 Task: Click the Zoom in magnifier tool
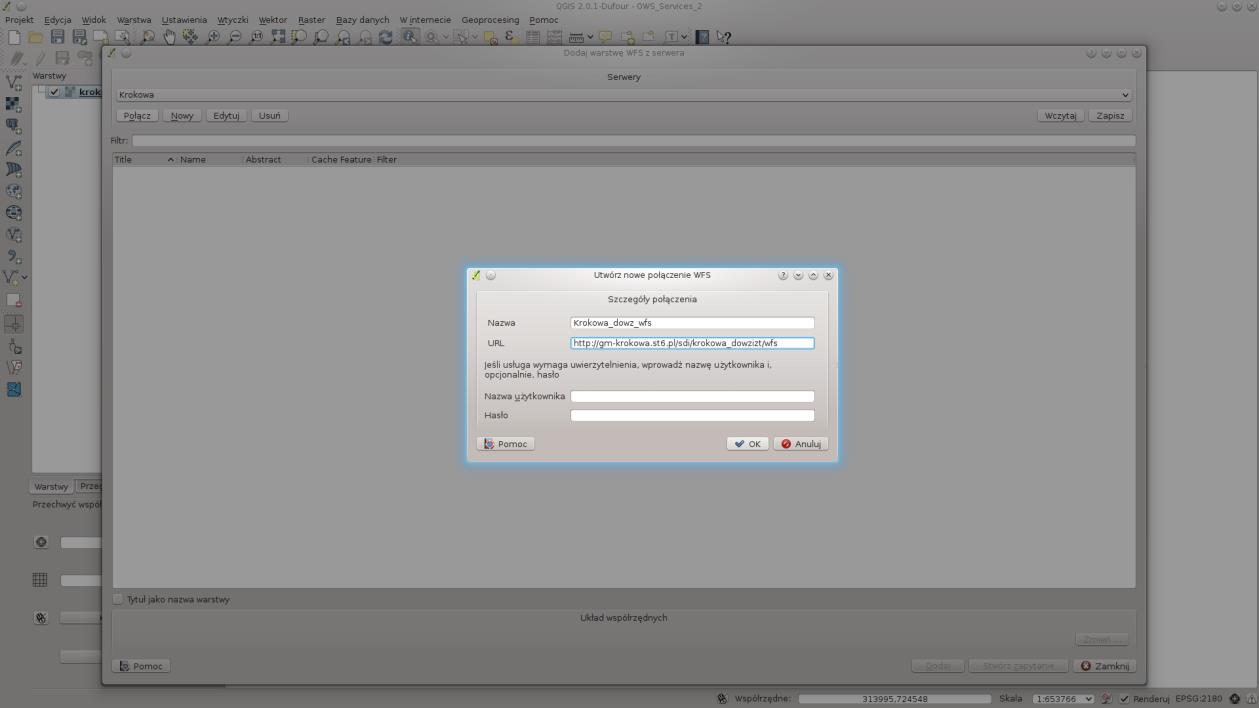(212, 37)
